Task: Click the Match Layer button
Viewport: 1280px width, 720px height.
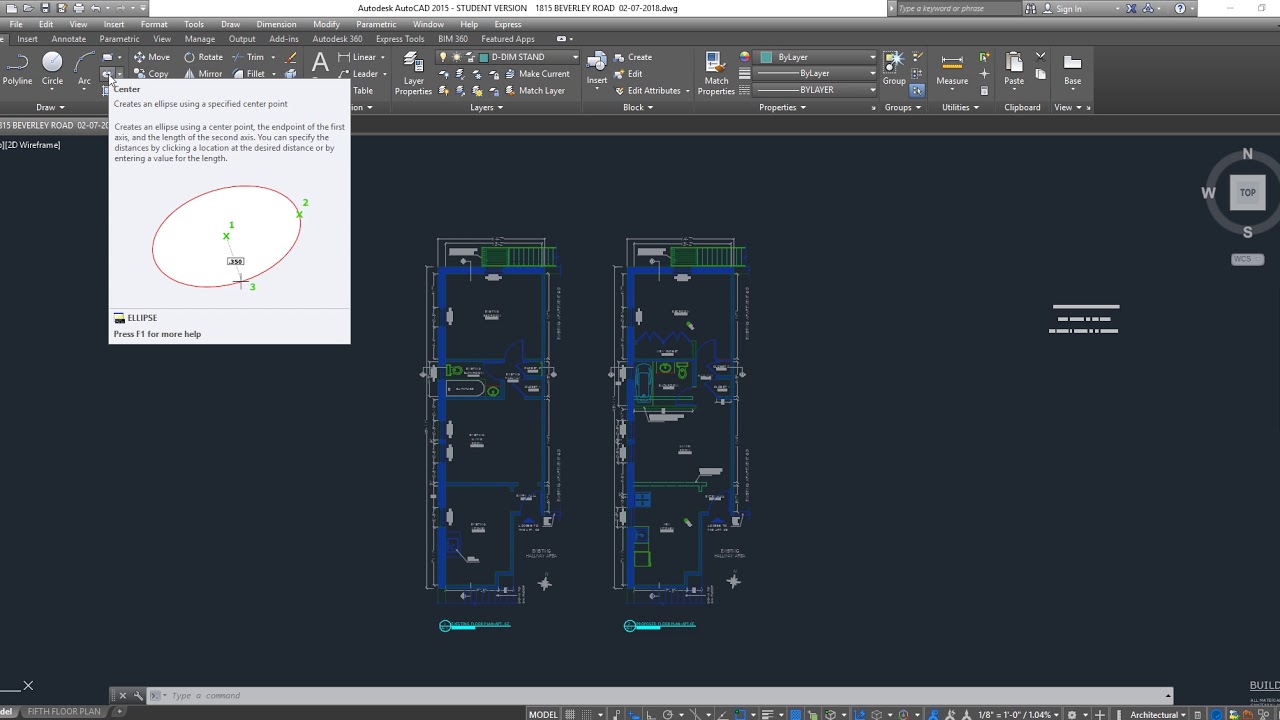Action: [533, 90]
